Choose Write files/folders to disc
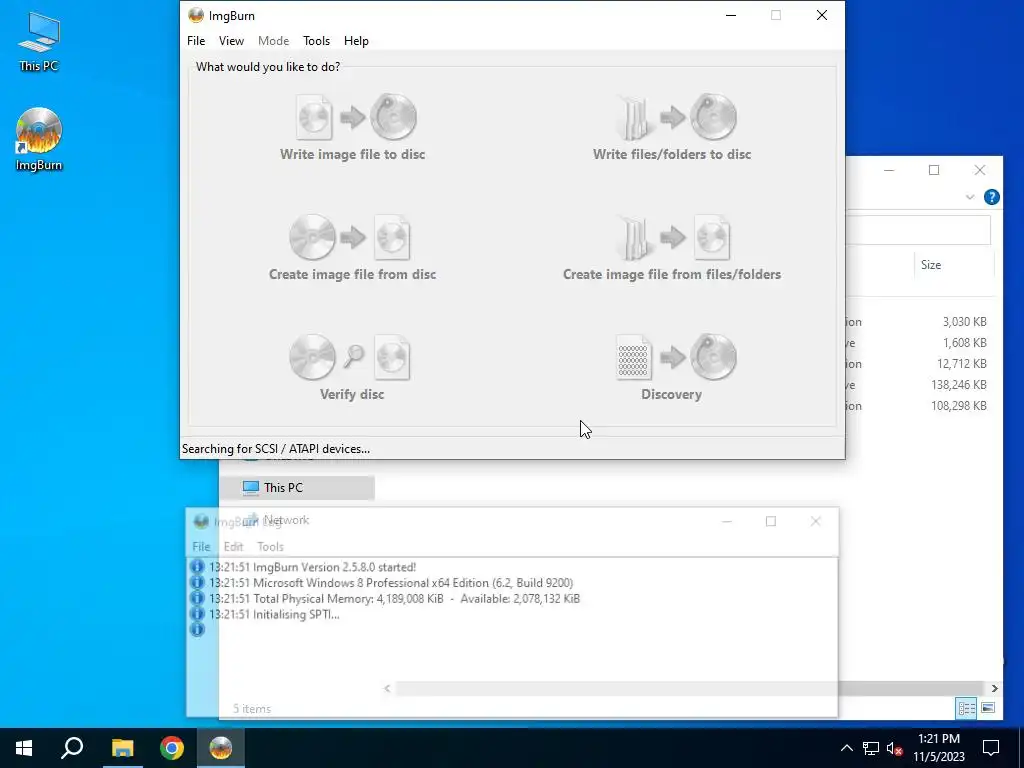 [672, 127]
